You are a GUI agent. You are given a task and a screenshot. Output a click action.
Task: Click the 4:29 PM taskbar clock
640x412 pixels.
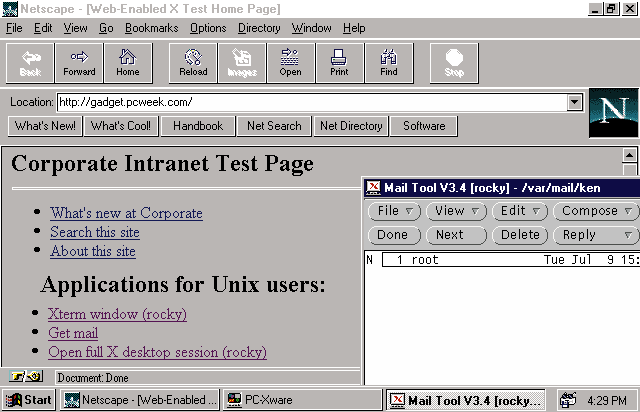tap(607, 401)
